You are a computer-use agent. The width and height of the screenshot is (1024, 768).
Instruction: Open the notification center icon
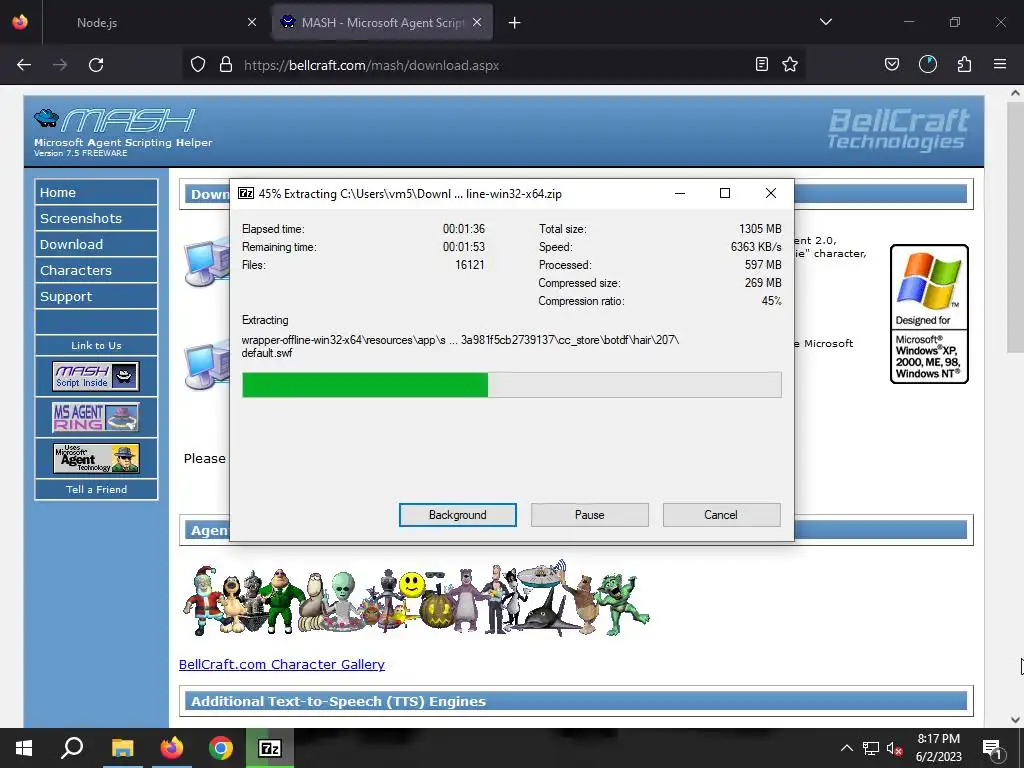[993, 749]
